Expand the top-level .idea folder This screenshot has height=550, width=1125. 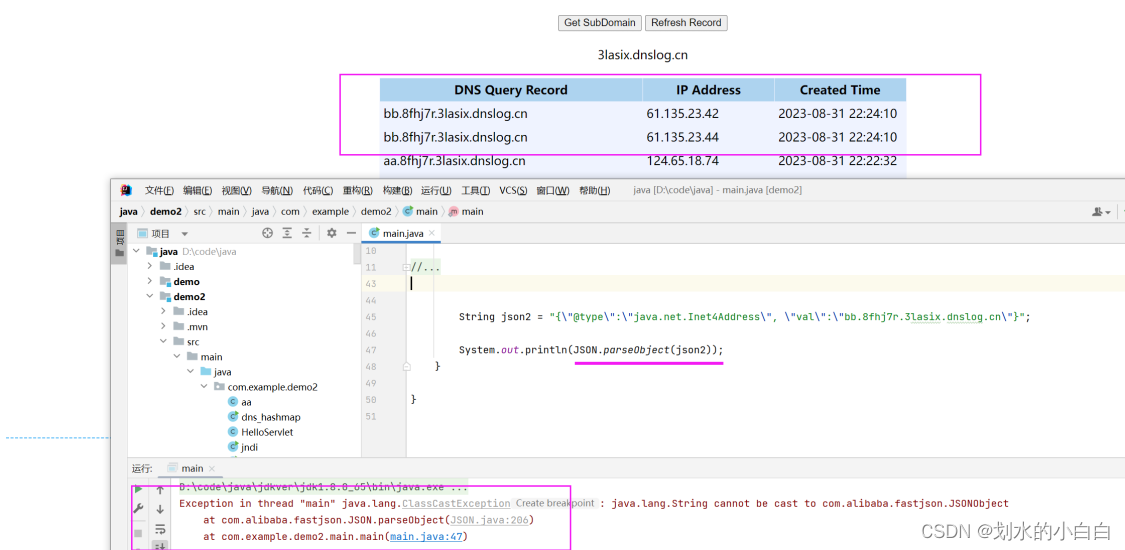[x=149, y=267]
